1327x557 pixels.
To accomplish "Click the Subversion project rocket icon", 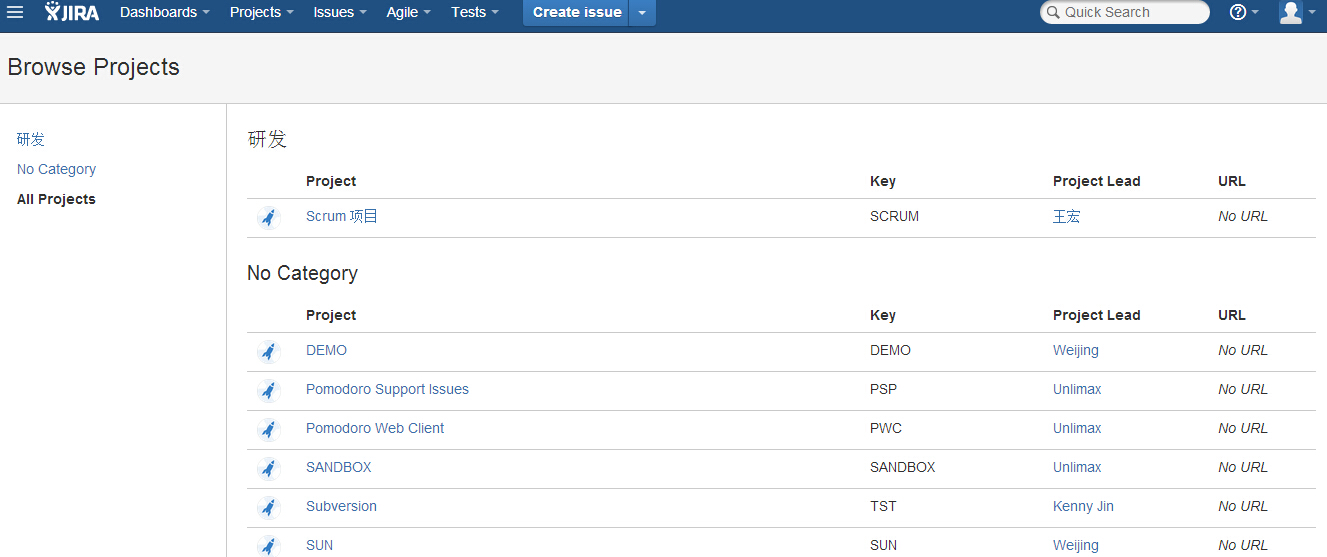I will pos(268,507).
